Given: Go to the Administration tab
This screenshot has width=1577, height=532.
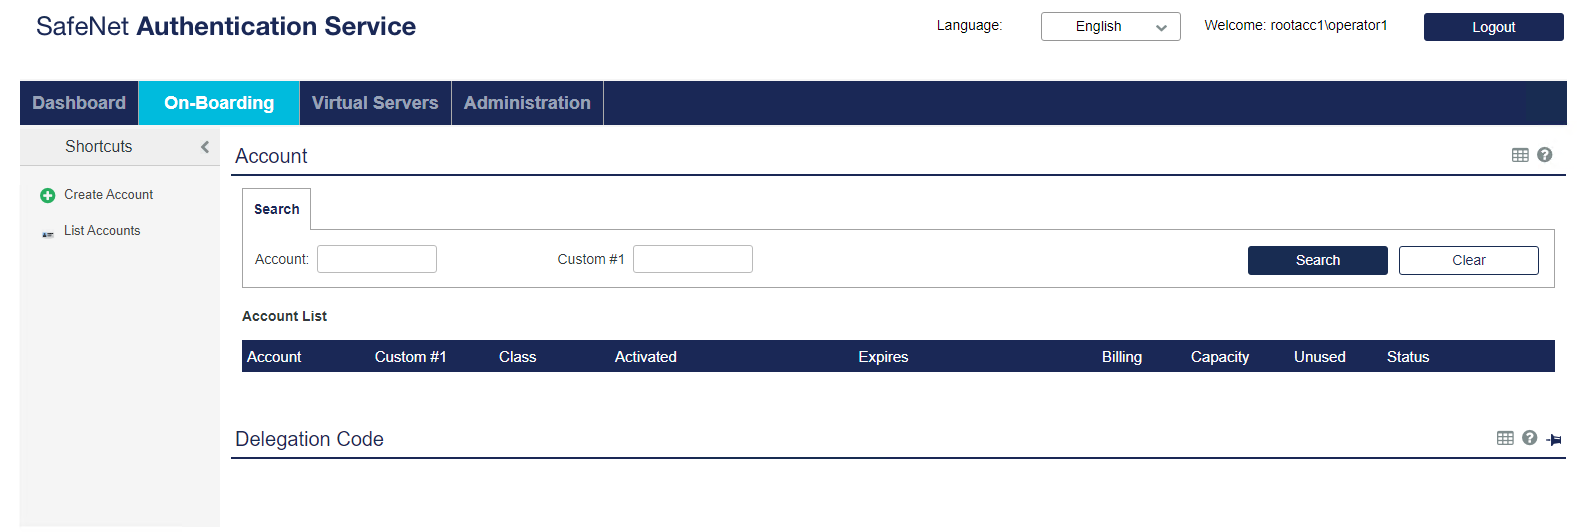Looking at the screenshot, I should (527, 103).
